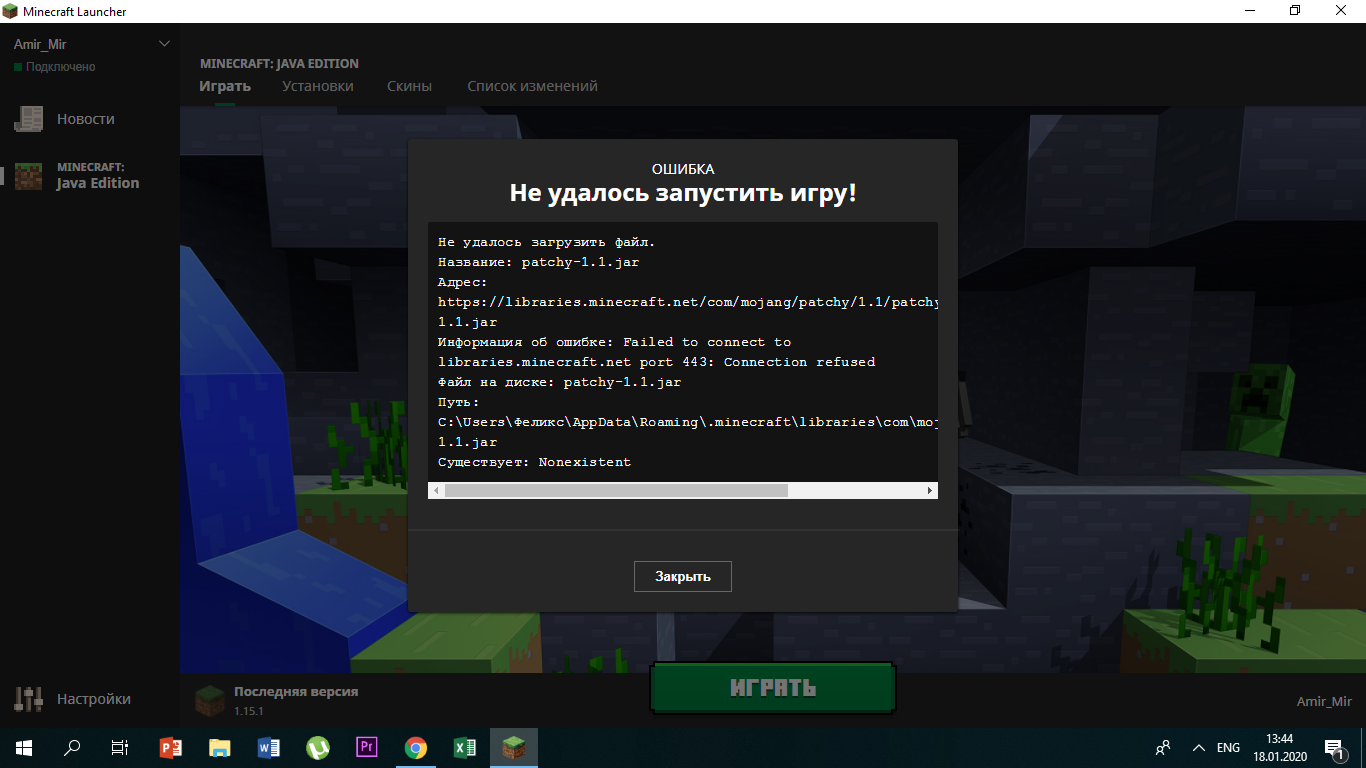Image resolution: width=1366 pixels, height=768 pixels.
Task: Click the line "Не удалось загрузить файл."
Action: click(x=546, y=242)
